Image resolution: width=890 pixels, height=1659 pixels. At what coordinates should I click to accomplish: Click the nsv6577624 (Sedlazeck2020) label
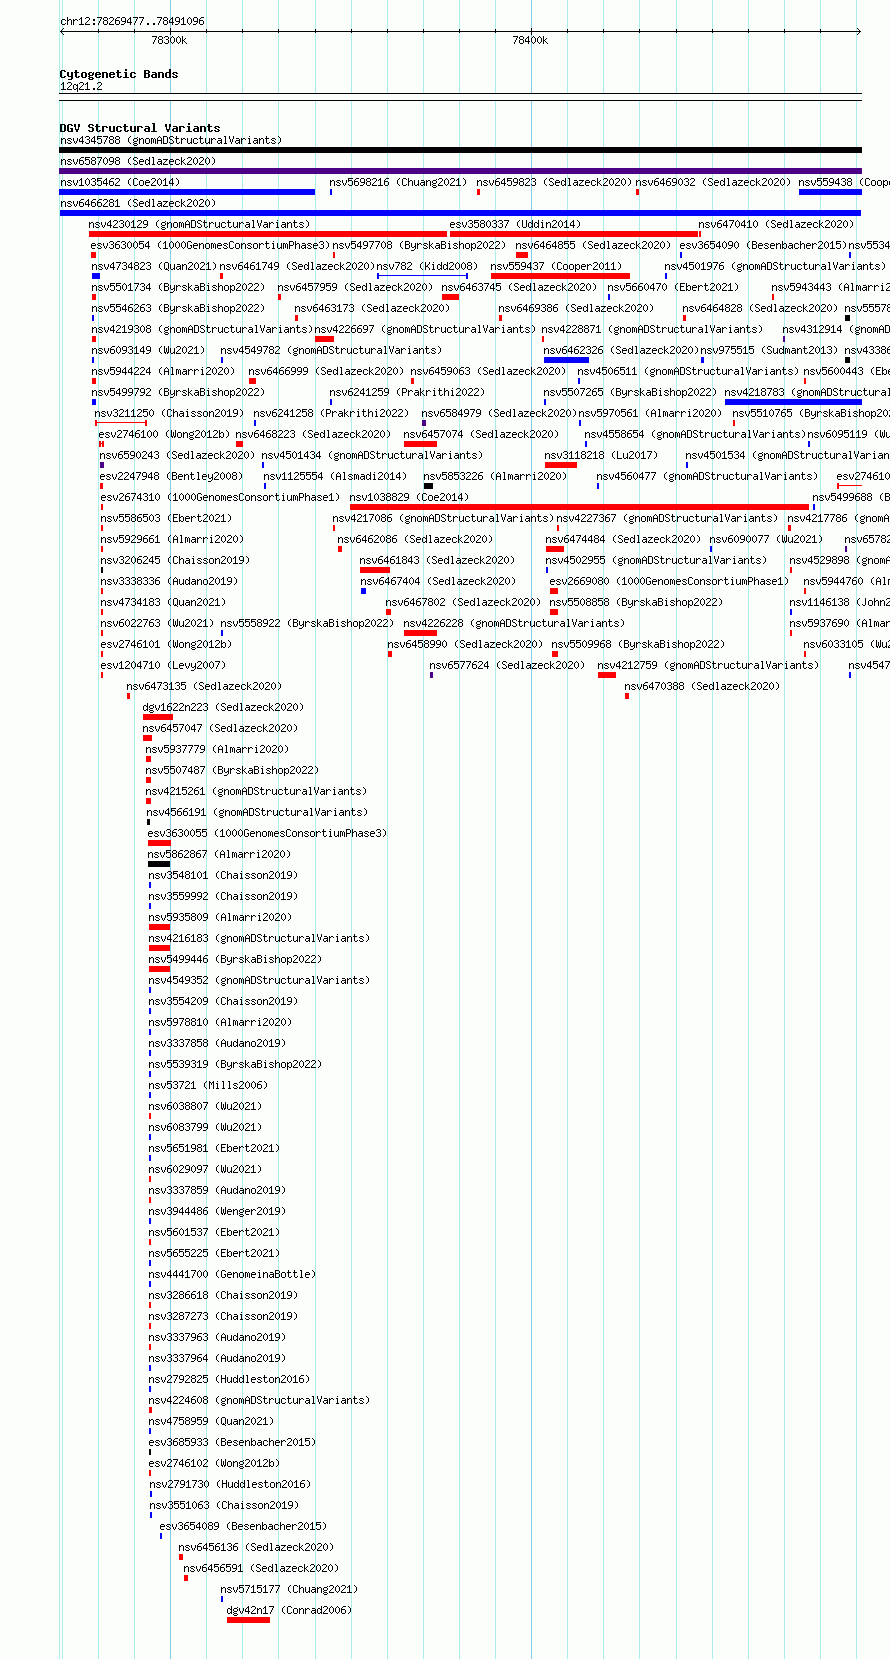508,665
